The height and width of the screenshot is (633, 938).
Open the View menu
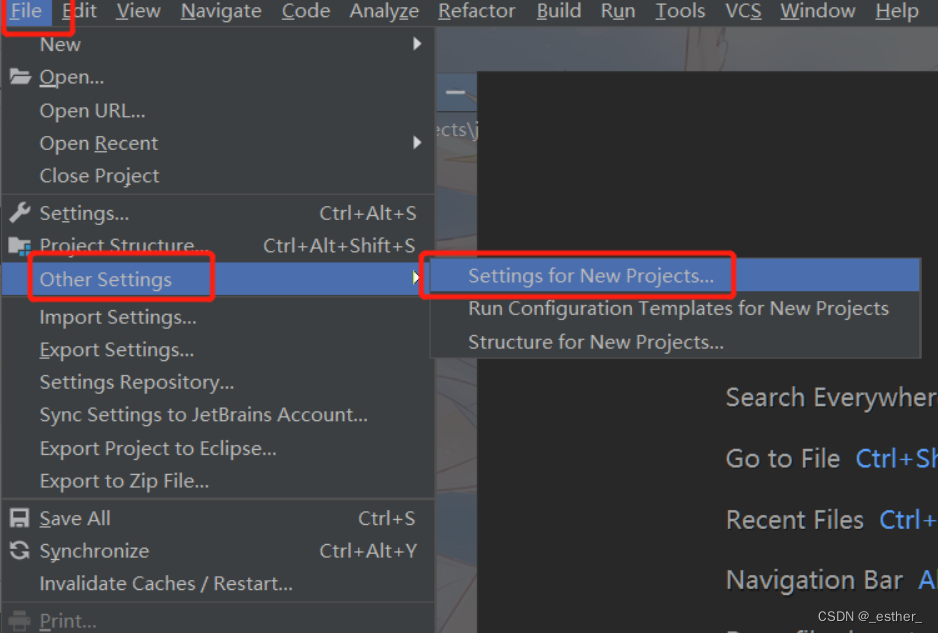[138, 11]
